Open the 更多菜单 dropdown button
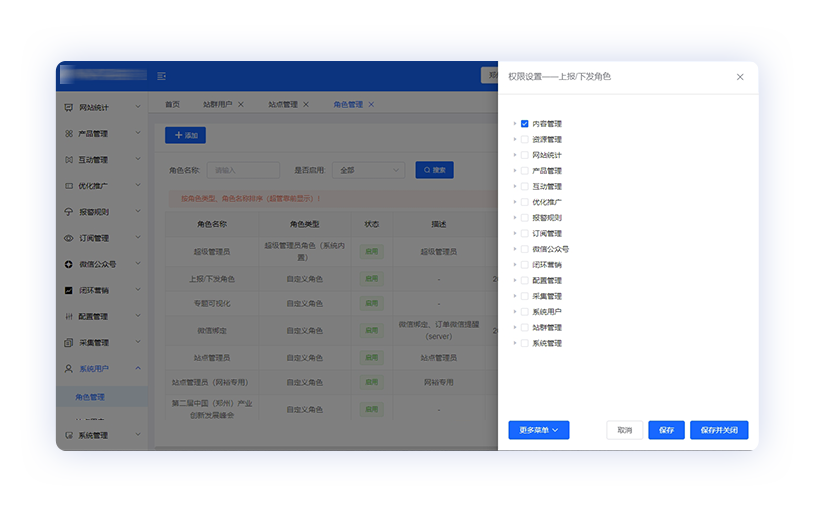The image size is (820, 510). [x=539, y=430]
